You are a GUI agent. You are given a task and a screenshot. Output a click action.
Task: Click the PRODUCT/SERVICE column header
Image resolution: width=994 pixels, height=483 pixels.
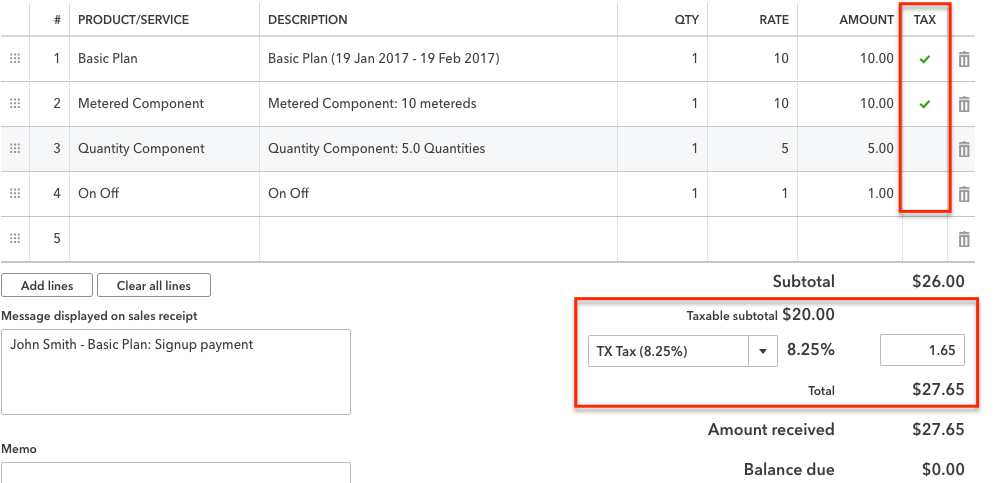click(x=133, y=20)
